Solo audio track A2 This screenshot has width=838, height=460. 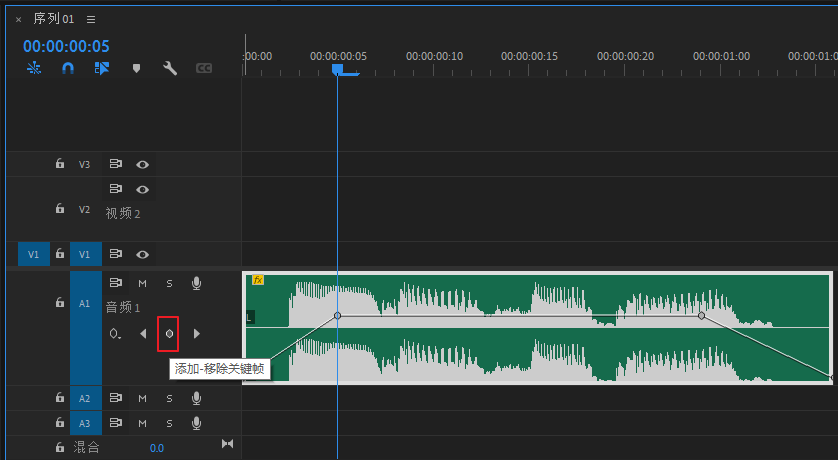169,398
